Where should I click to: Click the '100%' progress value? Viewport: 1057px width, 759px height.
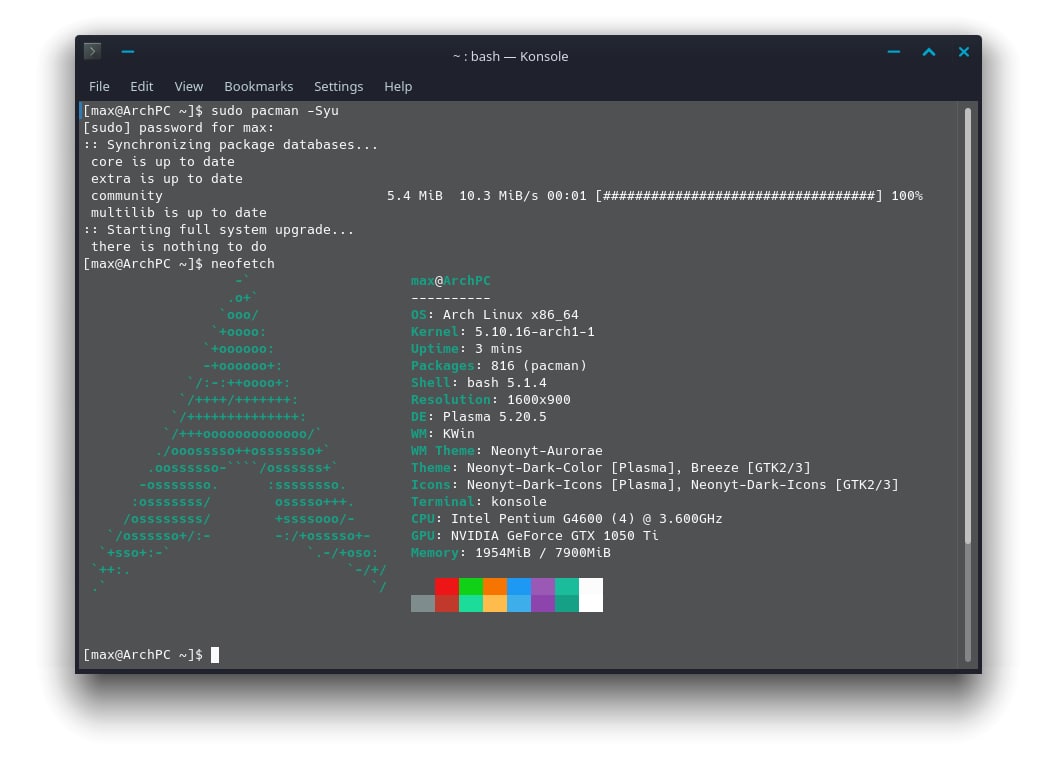[907, 195]
